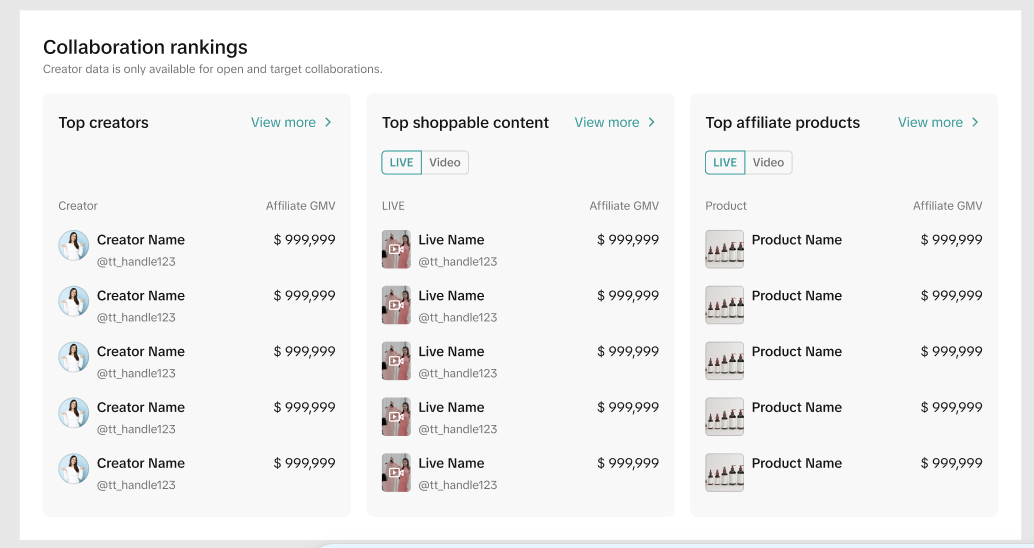Click the third creator's profile avatar
Viewport: 1034px width, 548px height.
(x=74, y=358)
